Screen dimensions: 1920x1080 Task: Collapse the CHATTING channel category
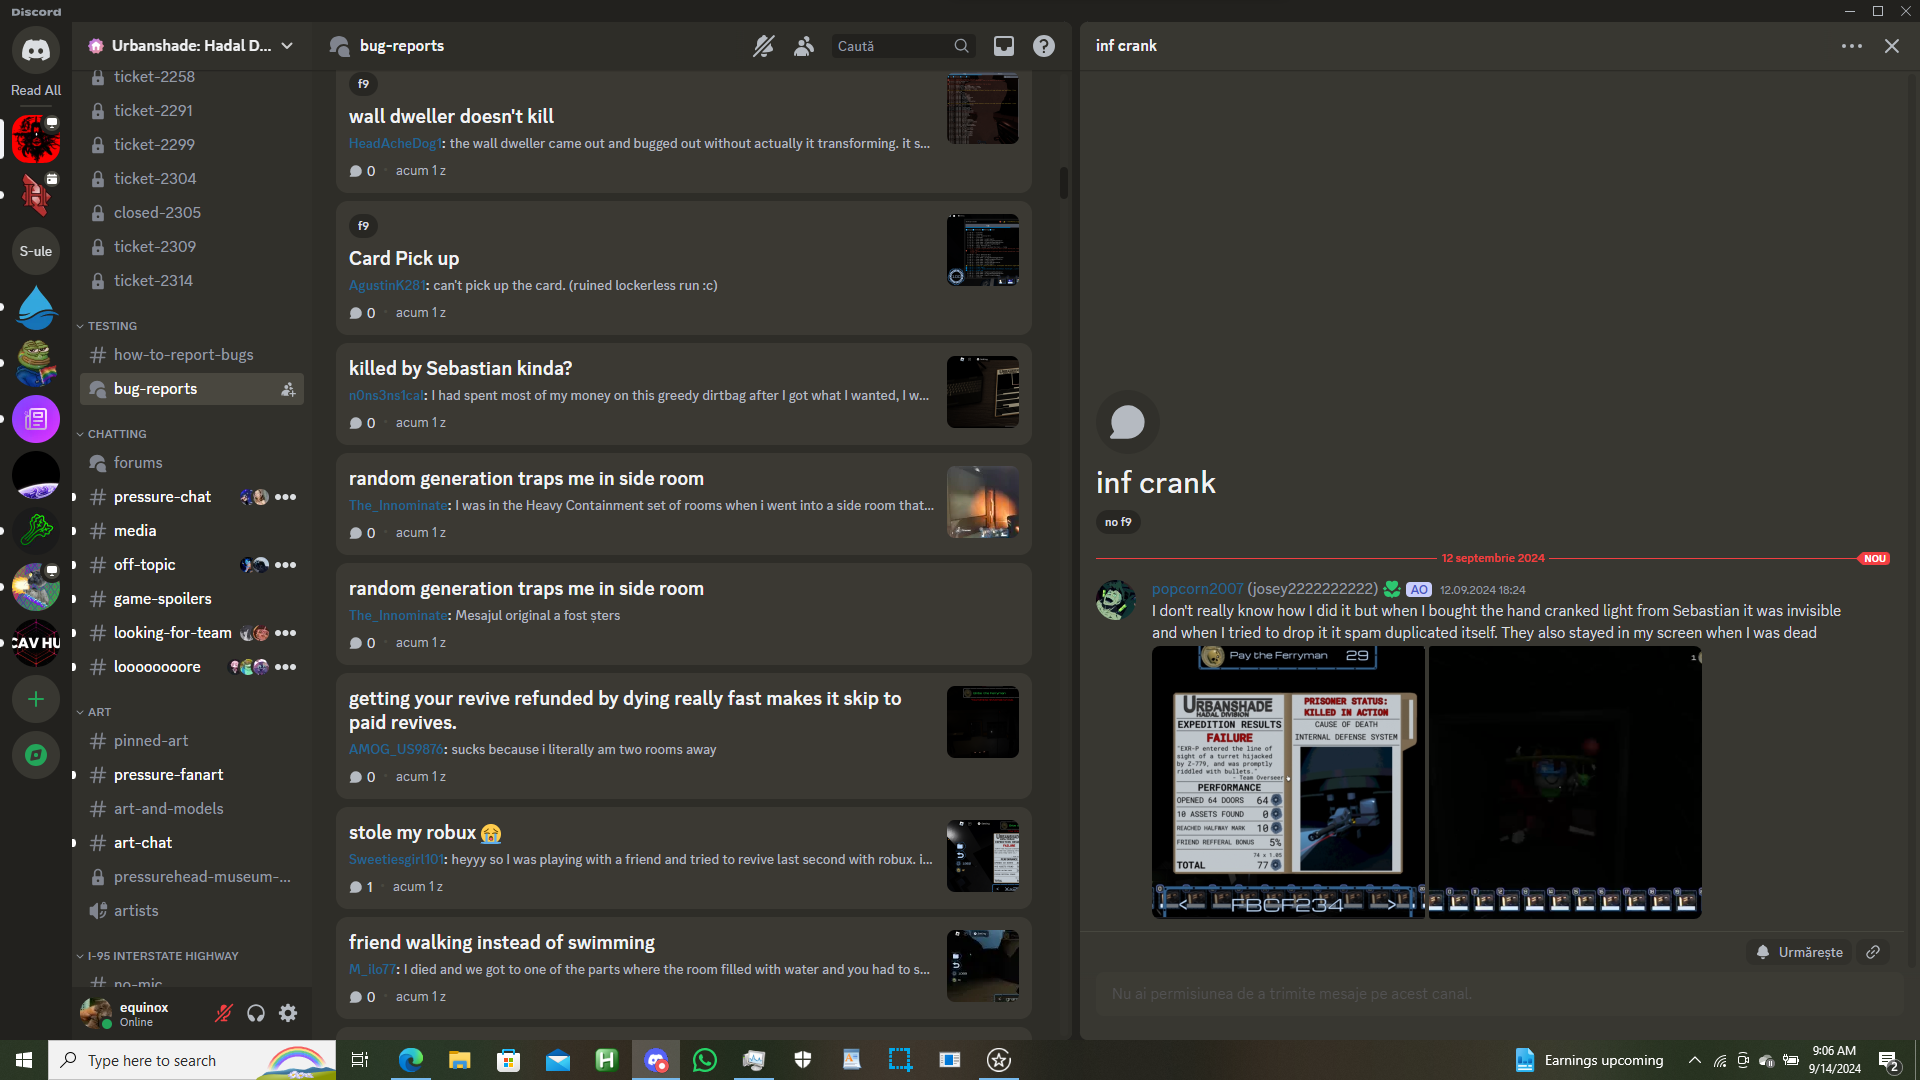tap(116, 434)
